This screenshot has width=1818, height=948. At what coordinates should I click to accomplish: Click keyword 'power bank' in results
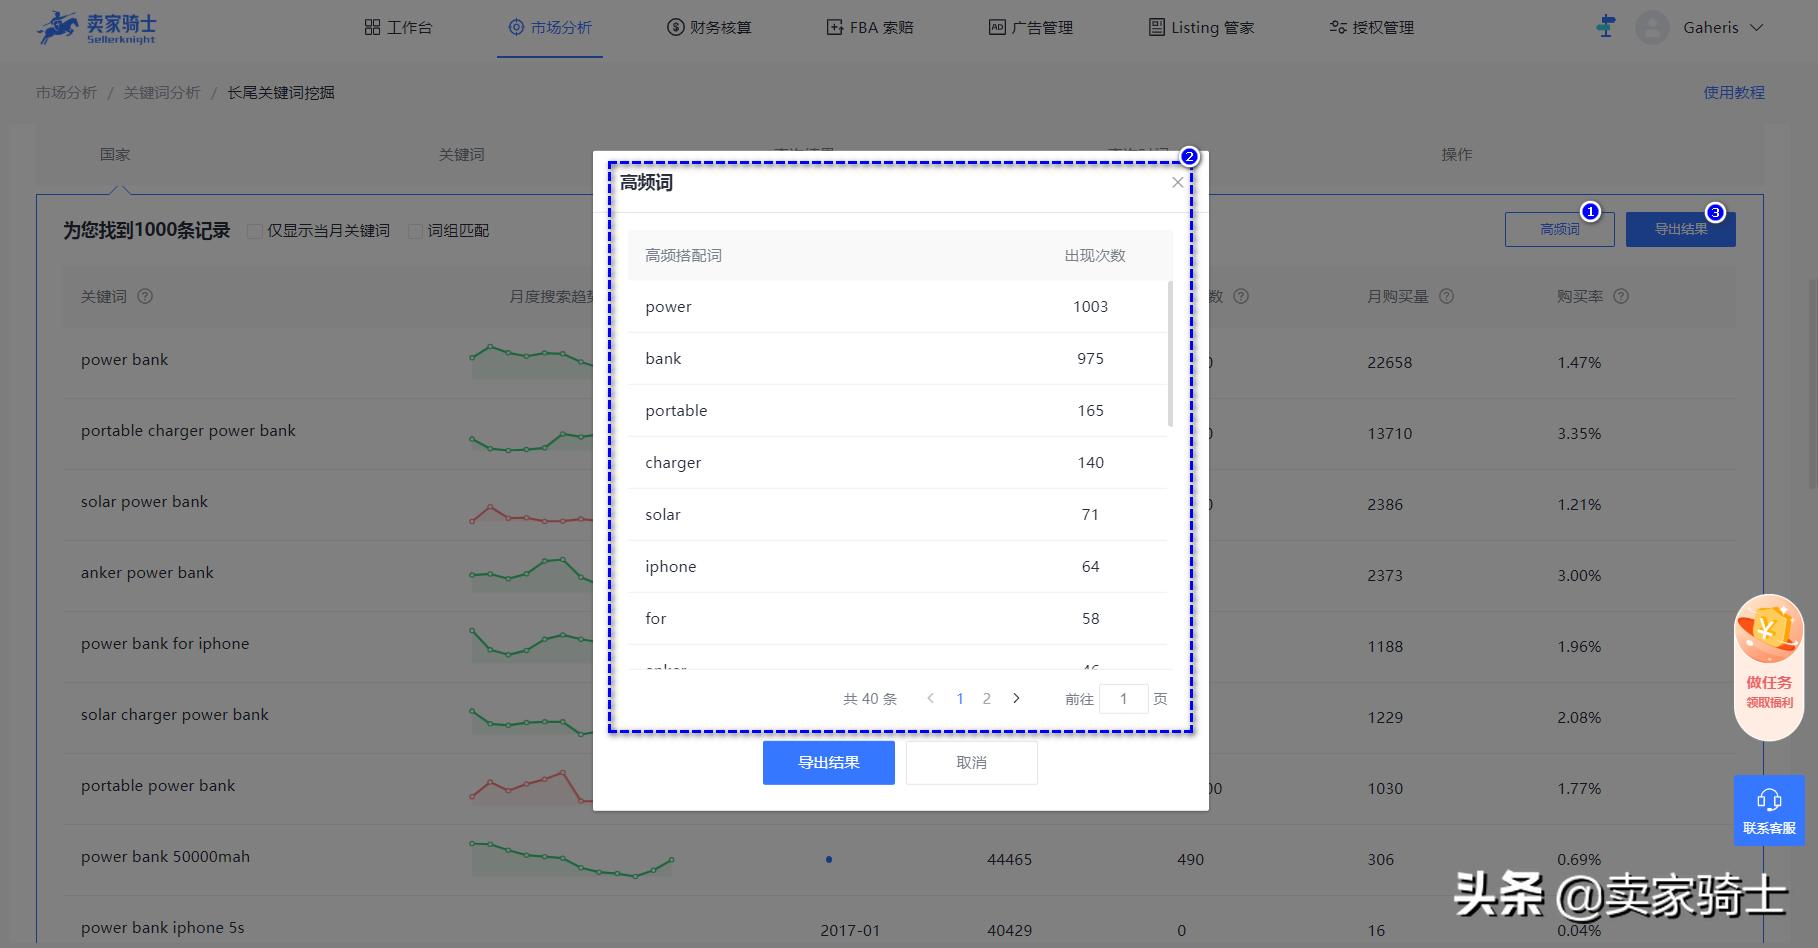[124, 359]
